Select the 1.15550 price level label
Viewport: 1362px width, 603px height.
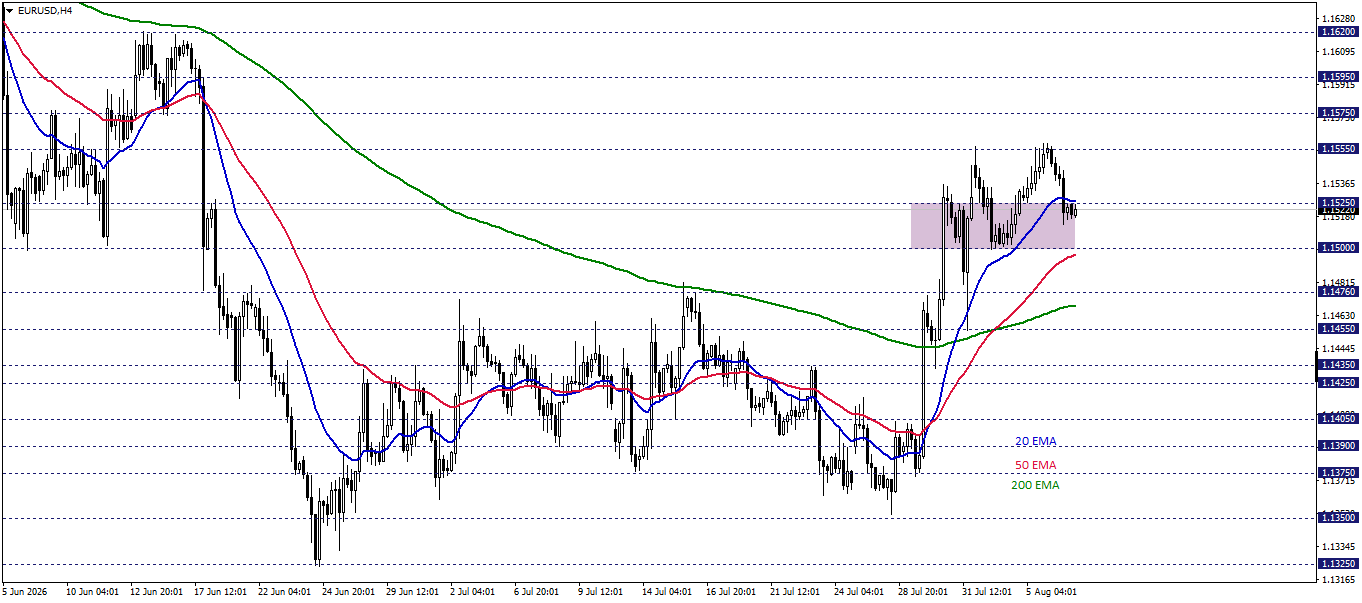click(x=1338, y=148)
